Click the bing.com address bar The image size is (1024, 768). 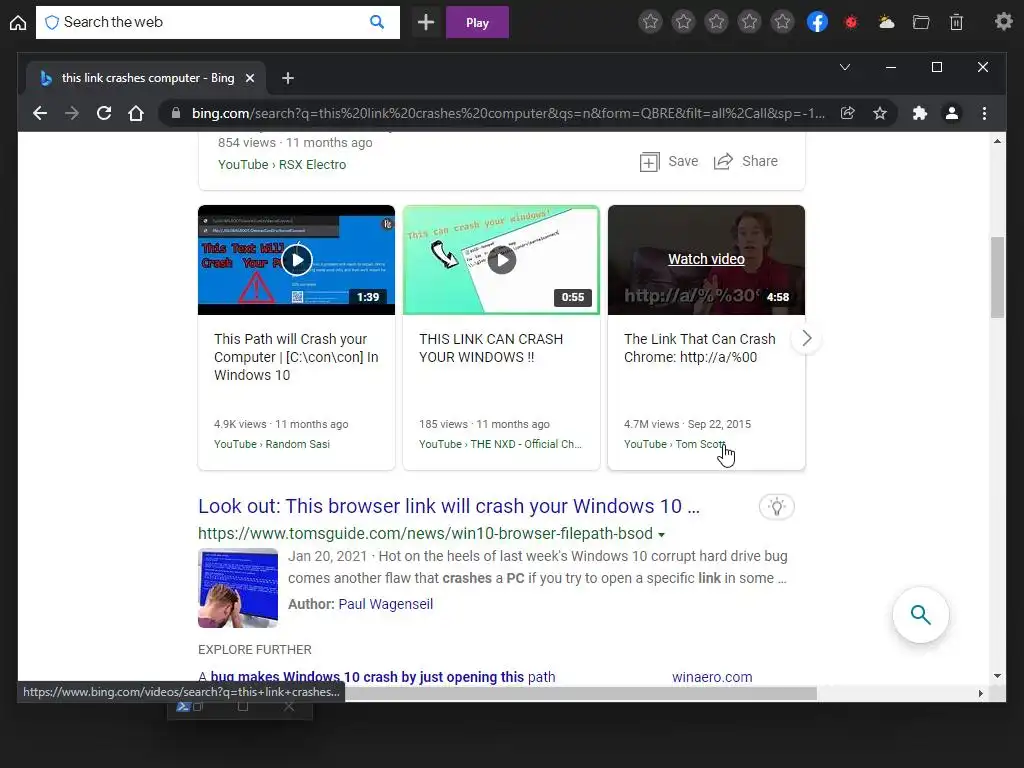click(508, 113)
